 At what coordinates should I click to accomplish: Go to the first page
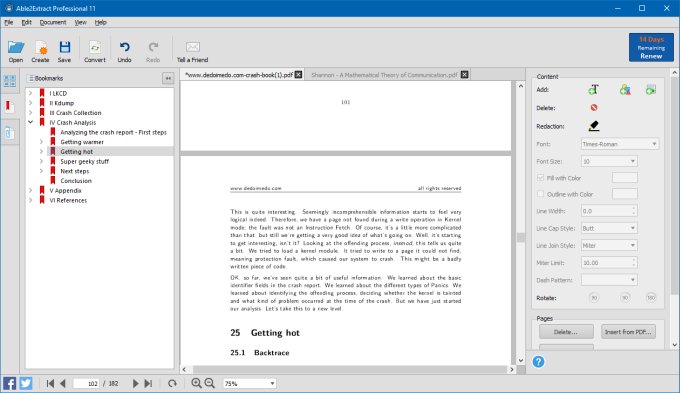[x=50, y=383]
